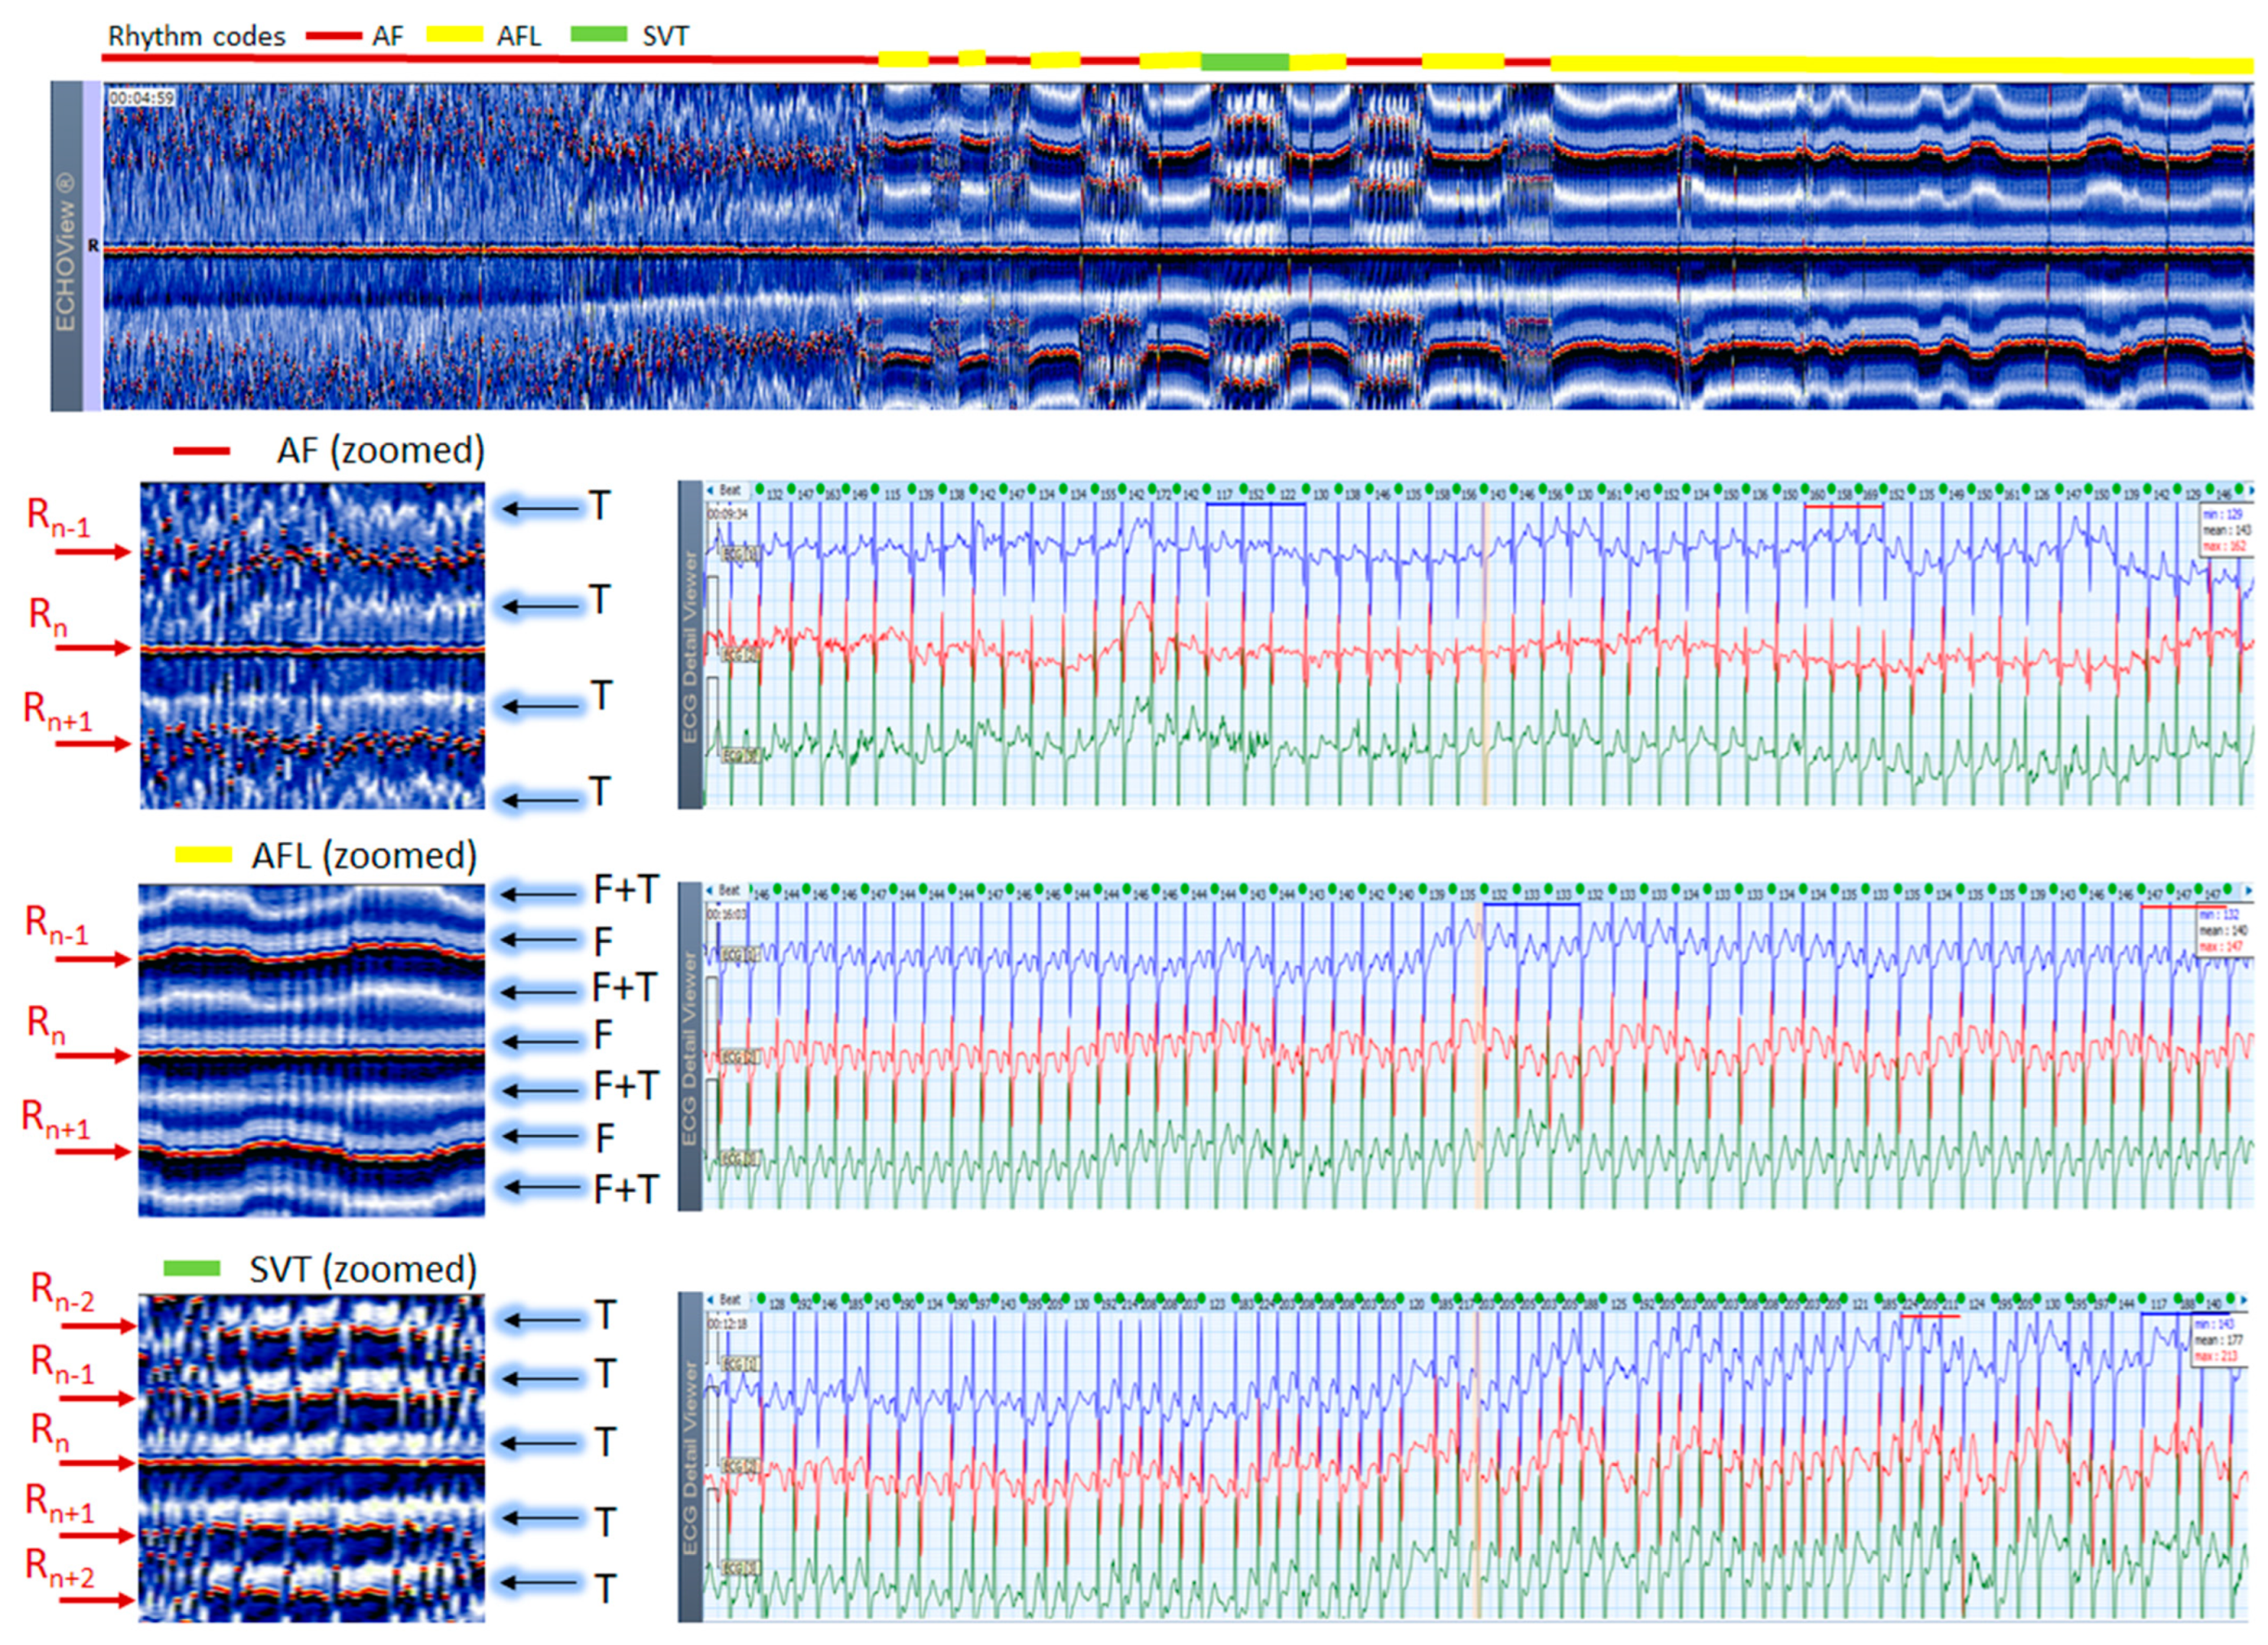Click the left arrow beside Beat in the 00:12:18 viewer
The image size is (2268, 1645).
pos(711,1300)
